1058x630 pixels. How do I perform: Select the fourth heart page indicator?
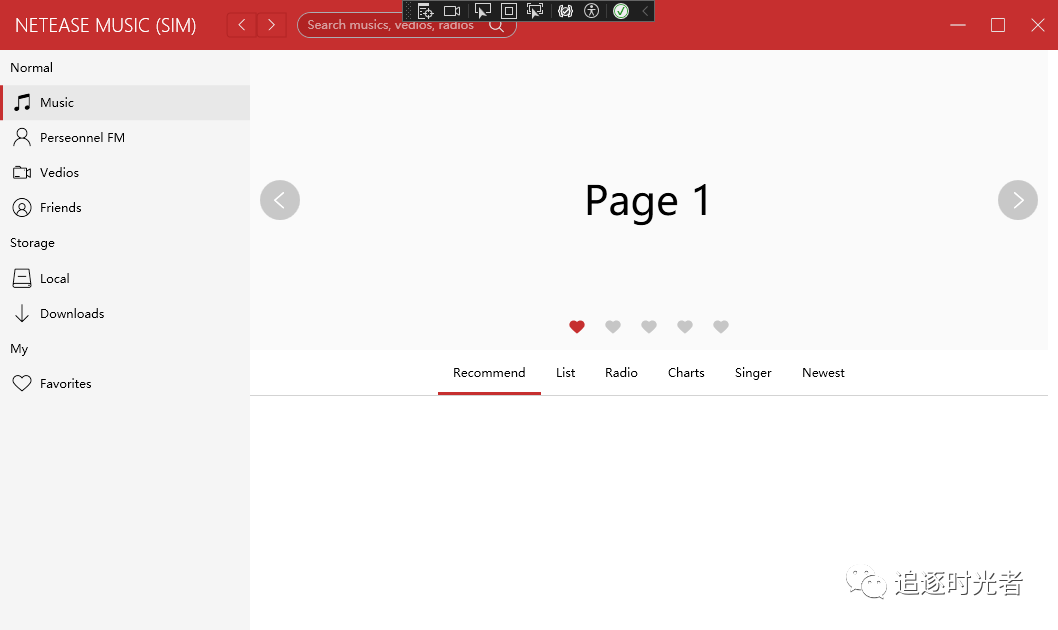(x=685, y=326)
